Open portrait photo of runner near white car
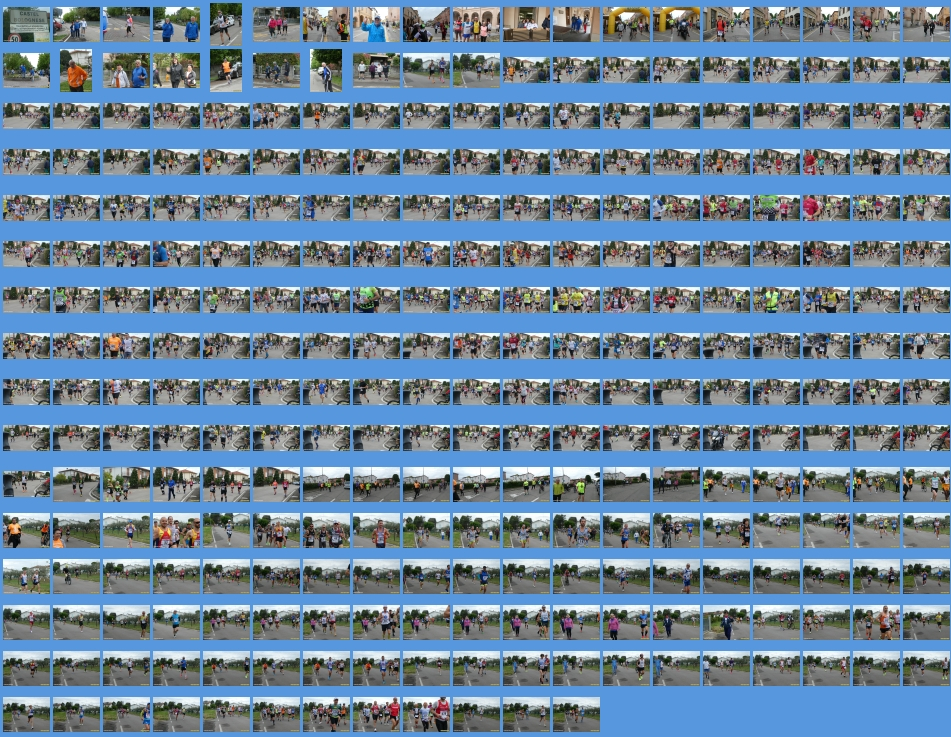The image size is (951, 737). coord(226,20)
